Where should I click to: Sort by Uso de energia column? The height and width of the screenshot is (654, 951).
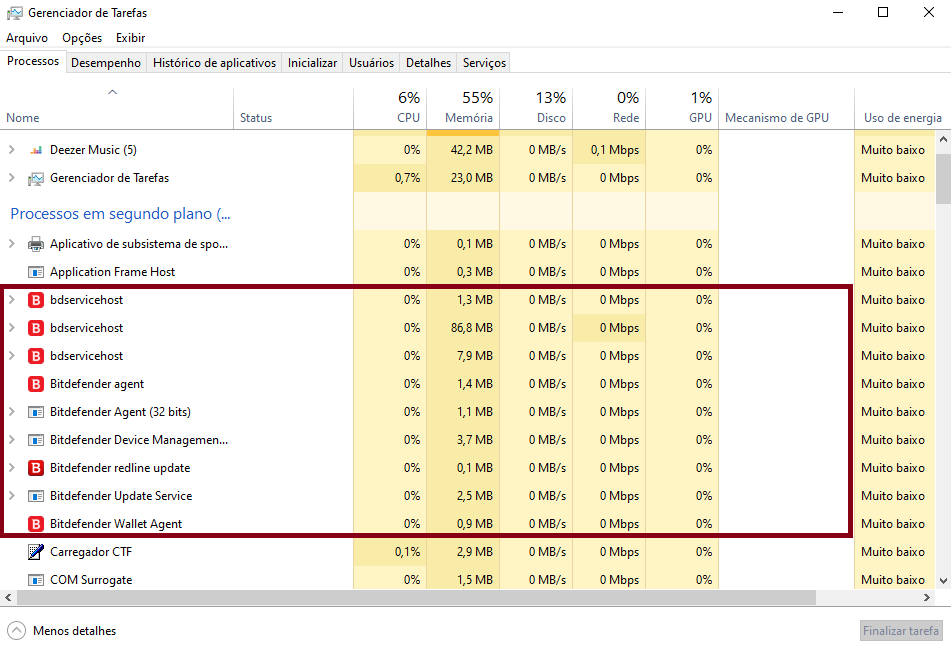click(902, 109)
